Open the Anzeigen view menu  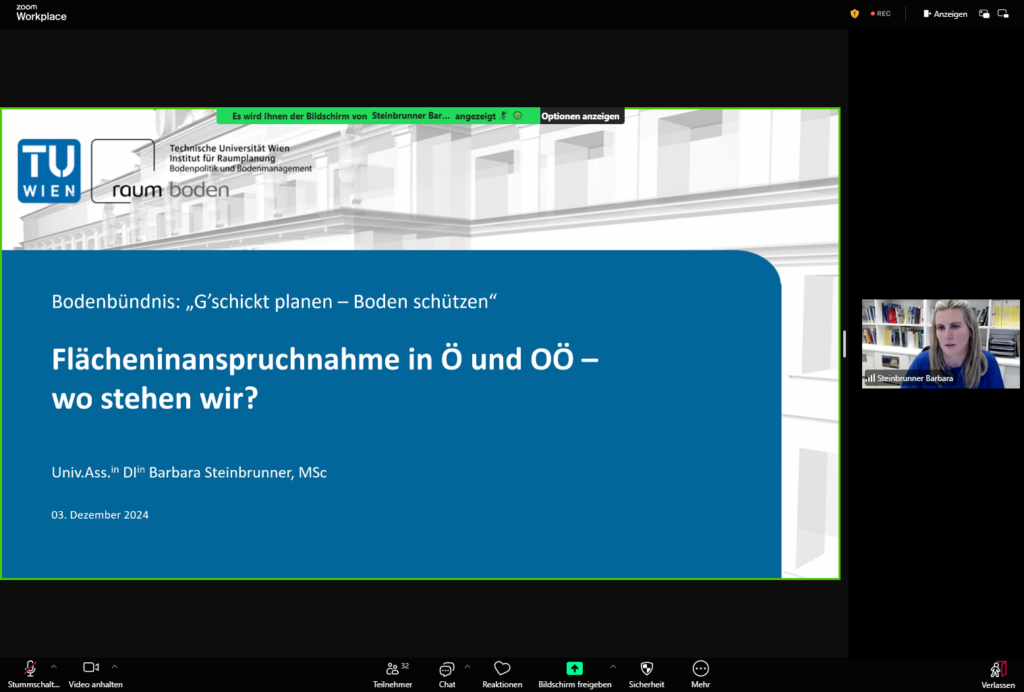click(x=945, y=14)
